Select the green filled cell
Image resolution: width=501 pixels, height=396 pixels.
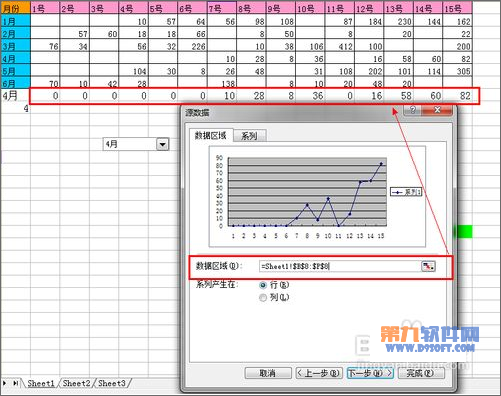click(463, 232)
